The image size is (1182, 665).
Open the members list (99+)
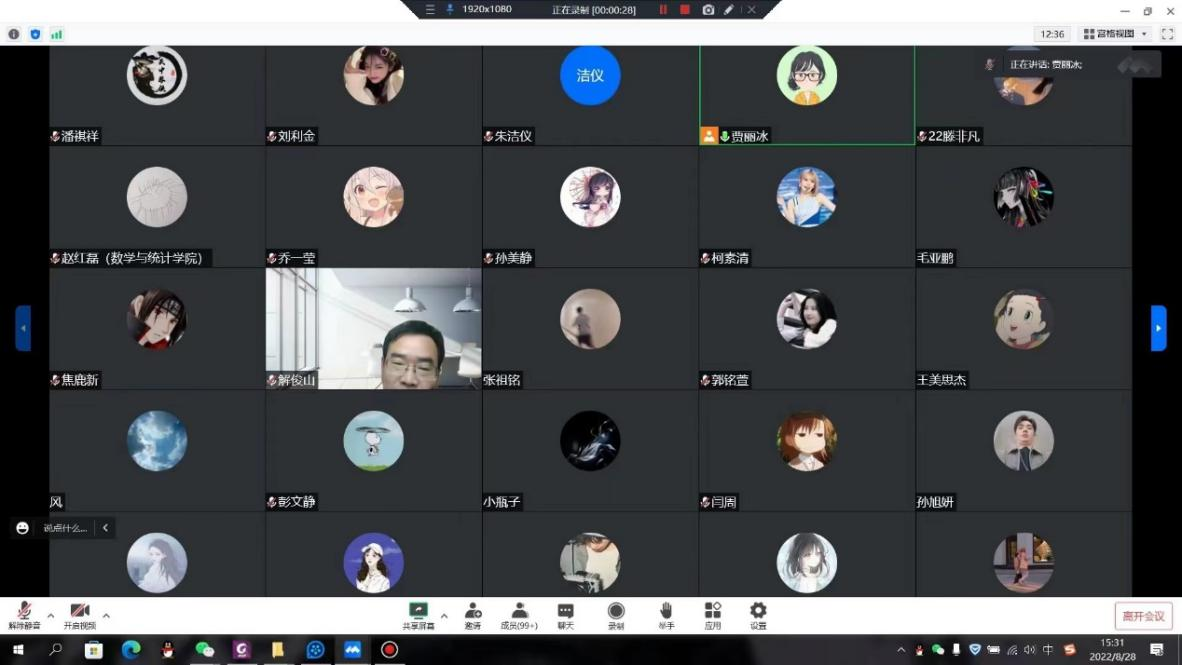click(519, 615)
